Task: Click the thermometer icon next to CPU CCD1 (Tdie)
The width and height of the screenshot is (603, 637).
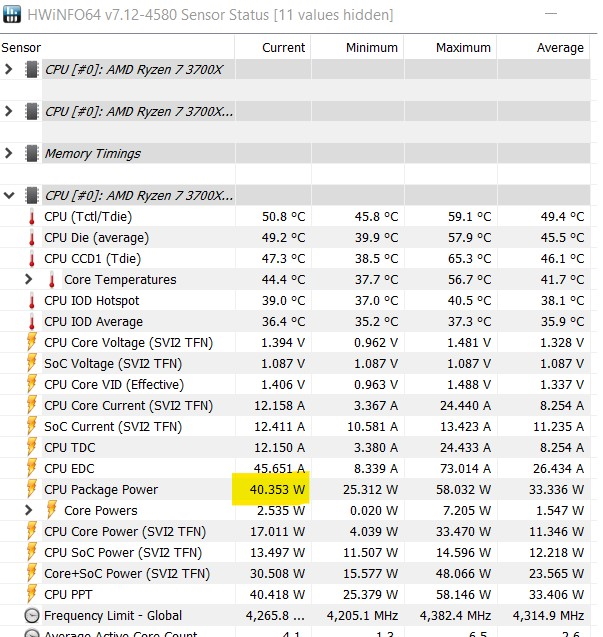Action: [32, 259]
